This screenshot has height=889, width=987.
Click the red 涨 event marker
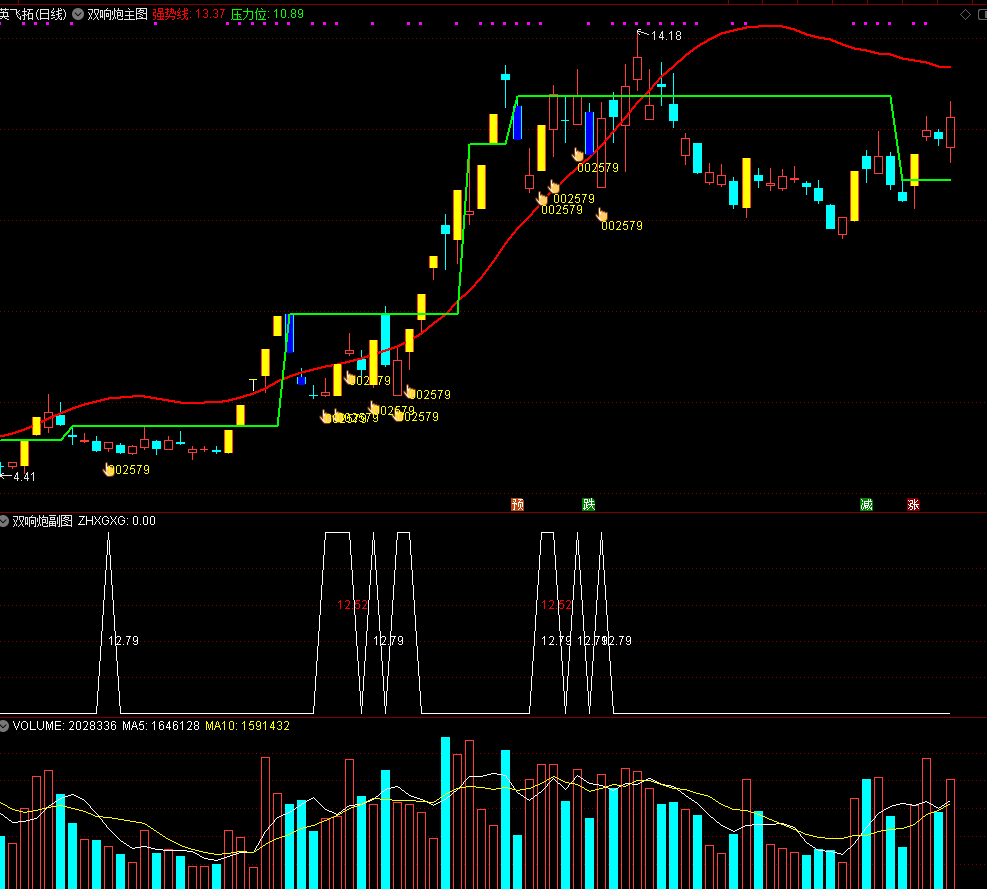coord(913,504)
